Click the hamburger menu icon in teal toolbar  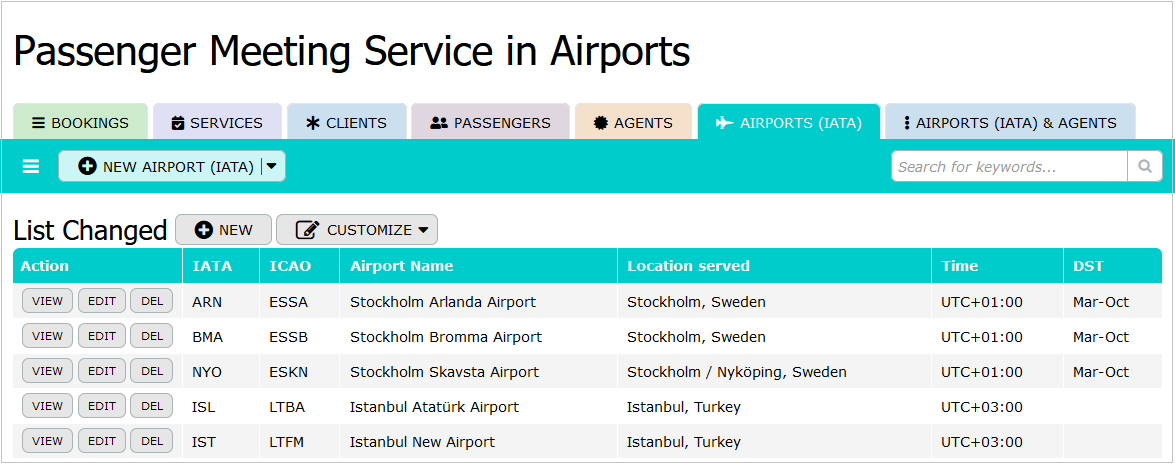pos(31,167)
